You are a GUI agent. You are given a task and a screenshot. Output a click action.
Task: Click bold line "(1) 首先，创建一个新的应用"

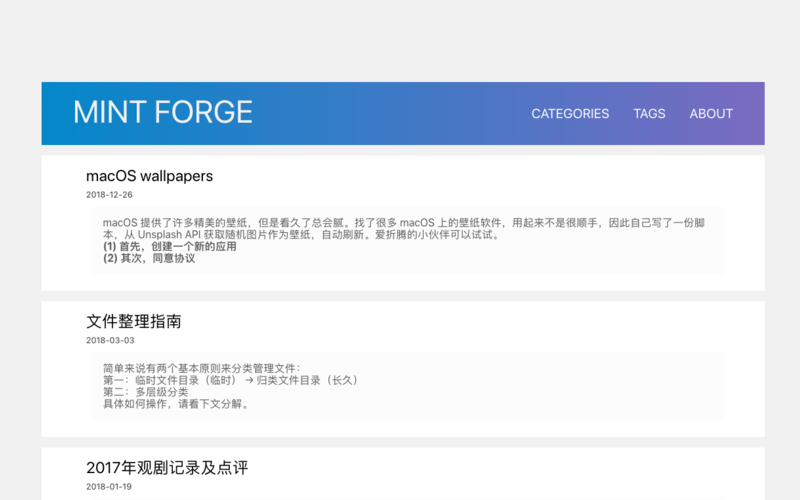pyautogui.click(x=169, y=246)
